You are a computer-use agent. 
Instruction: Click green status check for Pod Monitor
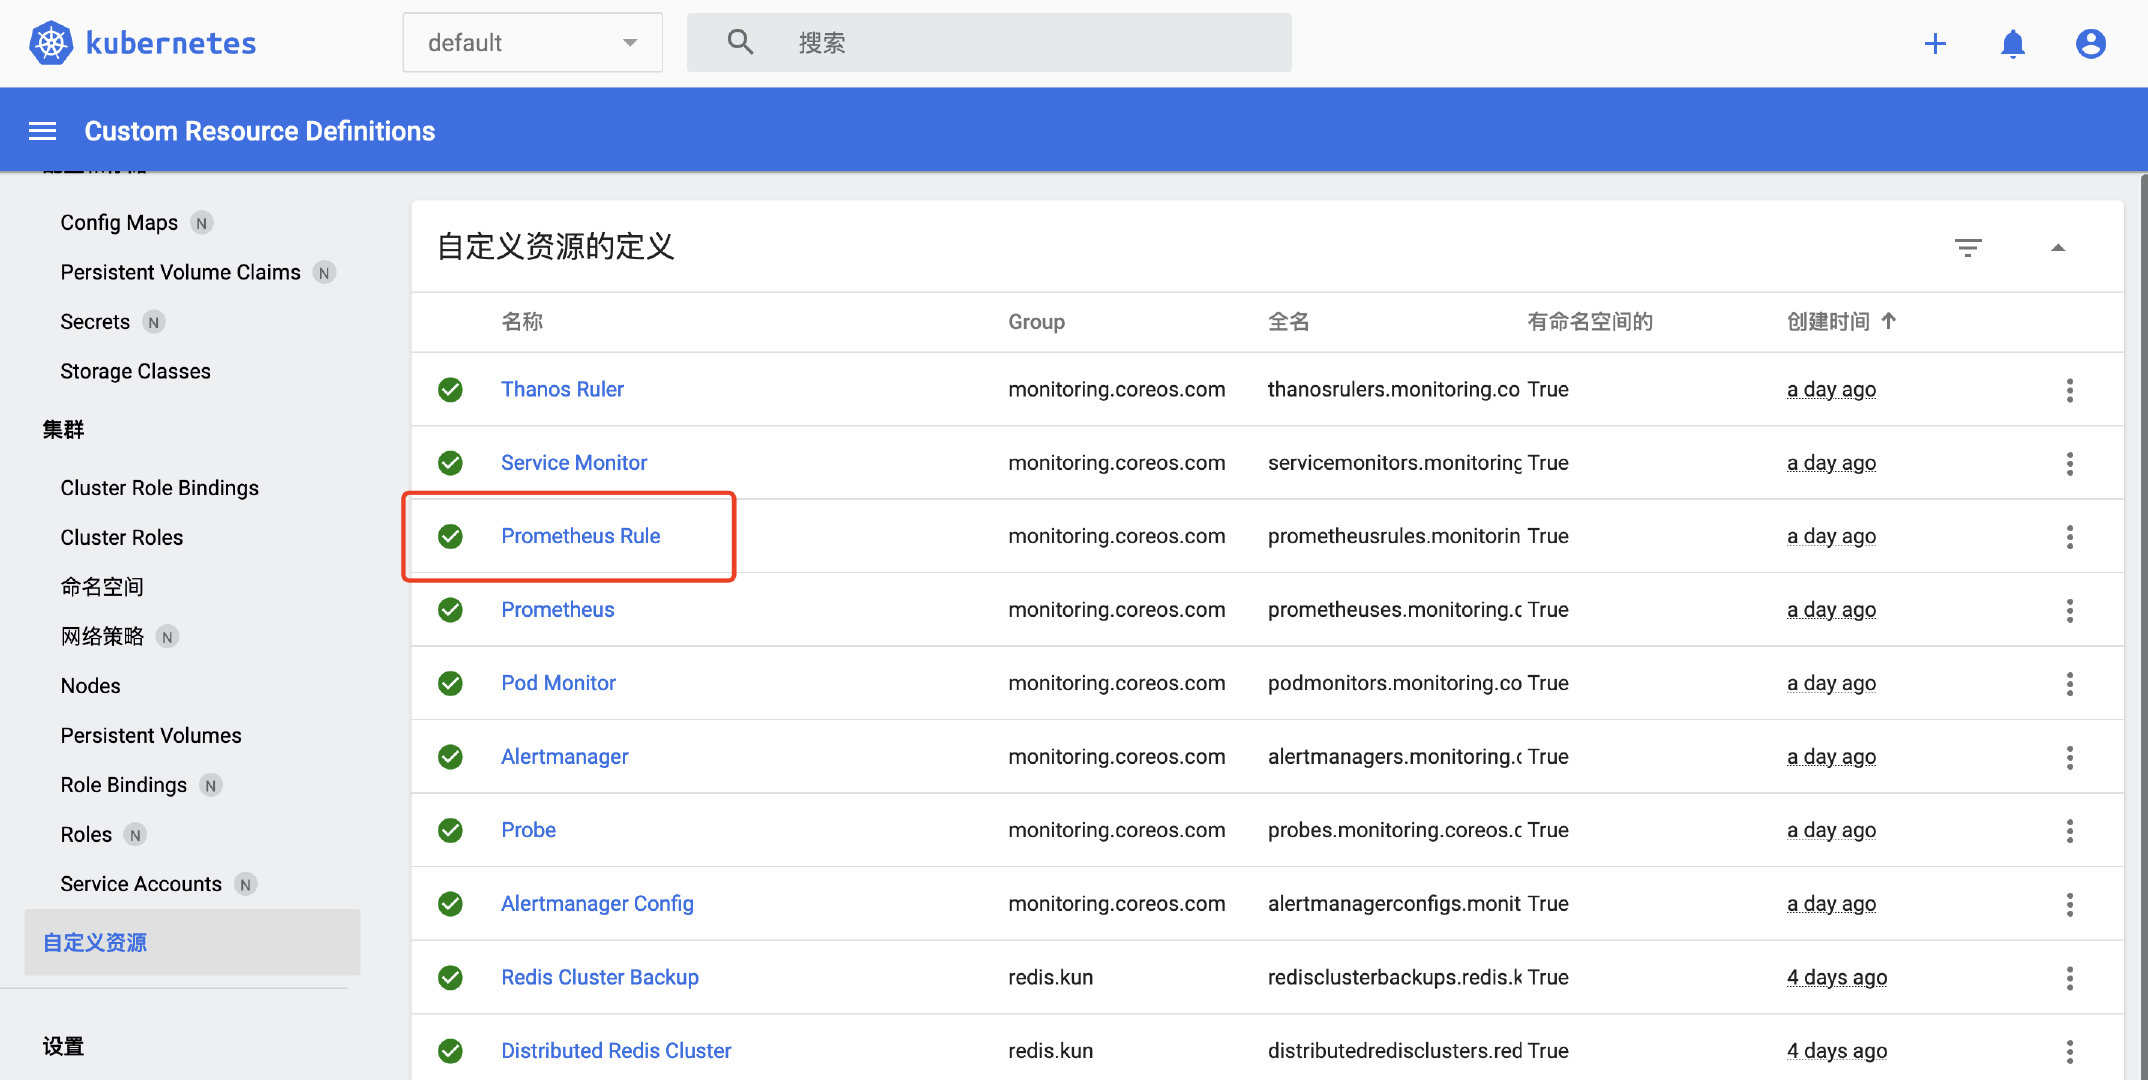(x=450, y=683)
